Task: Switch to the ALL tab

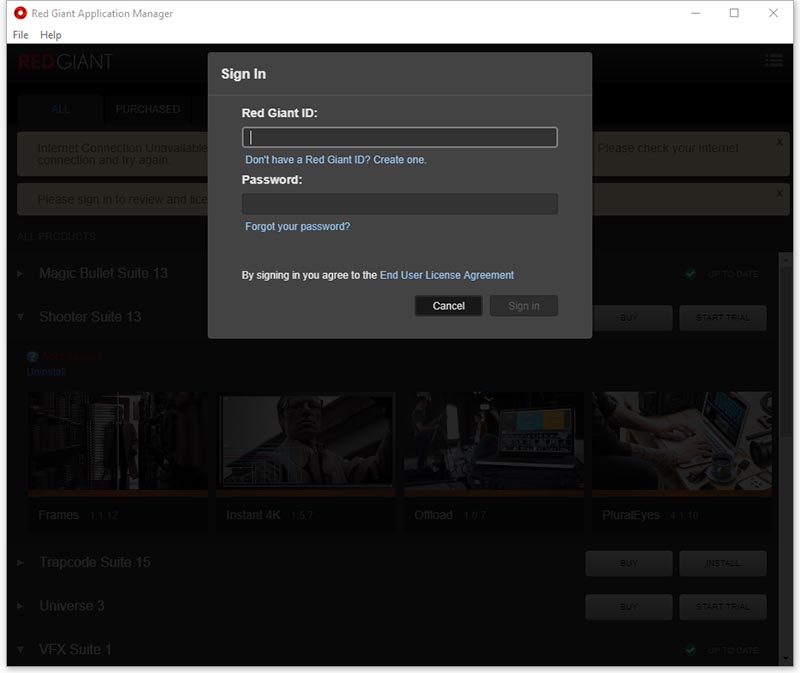Action: pyautogui.click(x=61, y=109)
